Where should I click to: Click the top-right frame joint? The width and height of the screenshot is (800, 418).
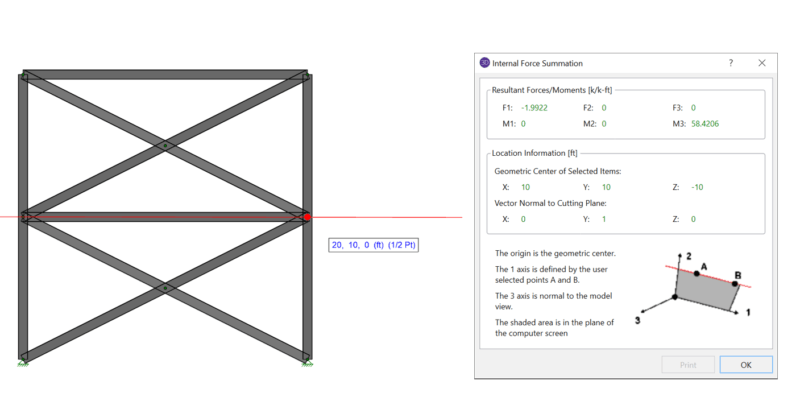point(307,76)
